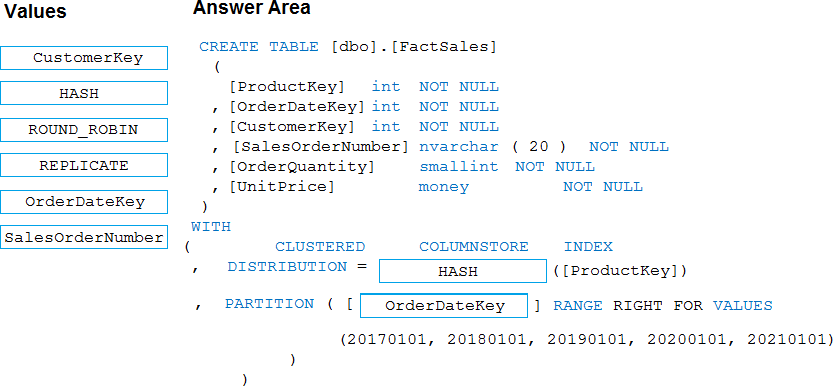Click the [dbo].[FactSales] table name
The width and height of the screenshot is (833, 386).
pos(414,47)
